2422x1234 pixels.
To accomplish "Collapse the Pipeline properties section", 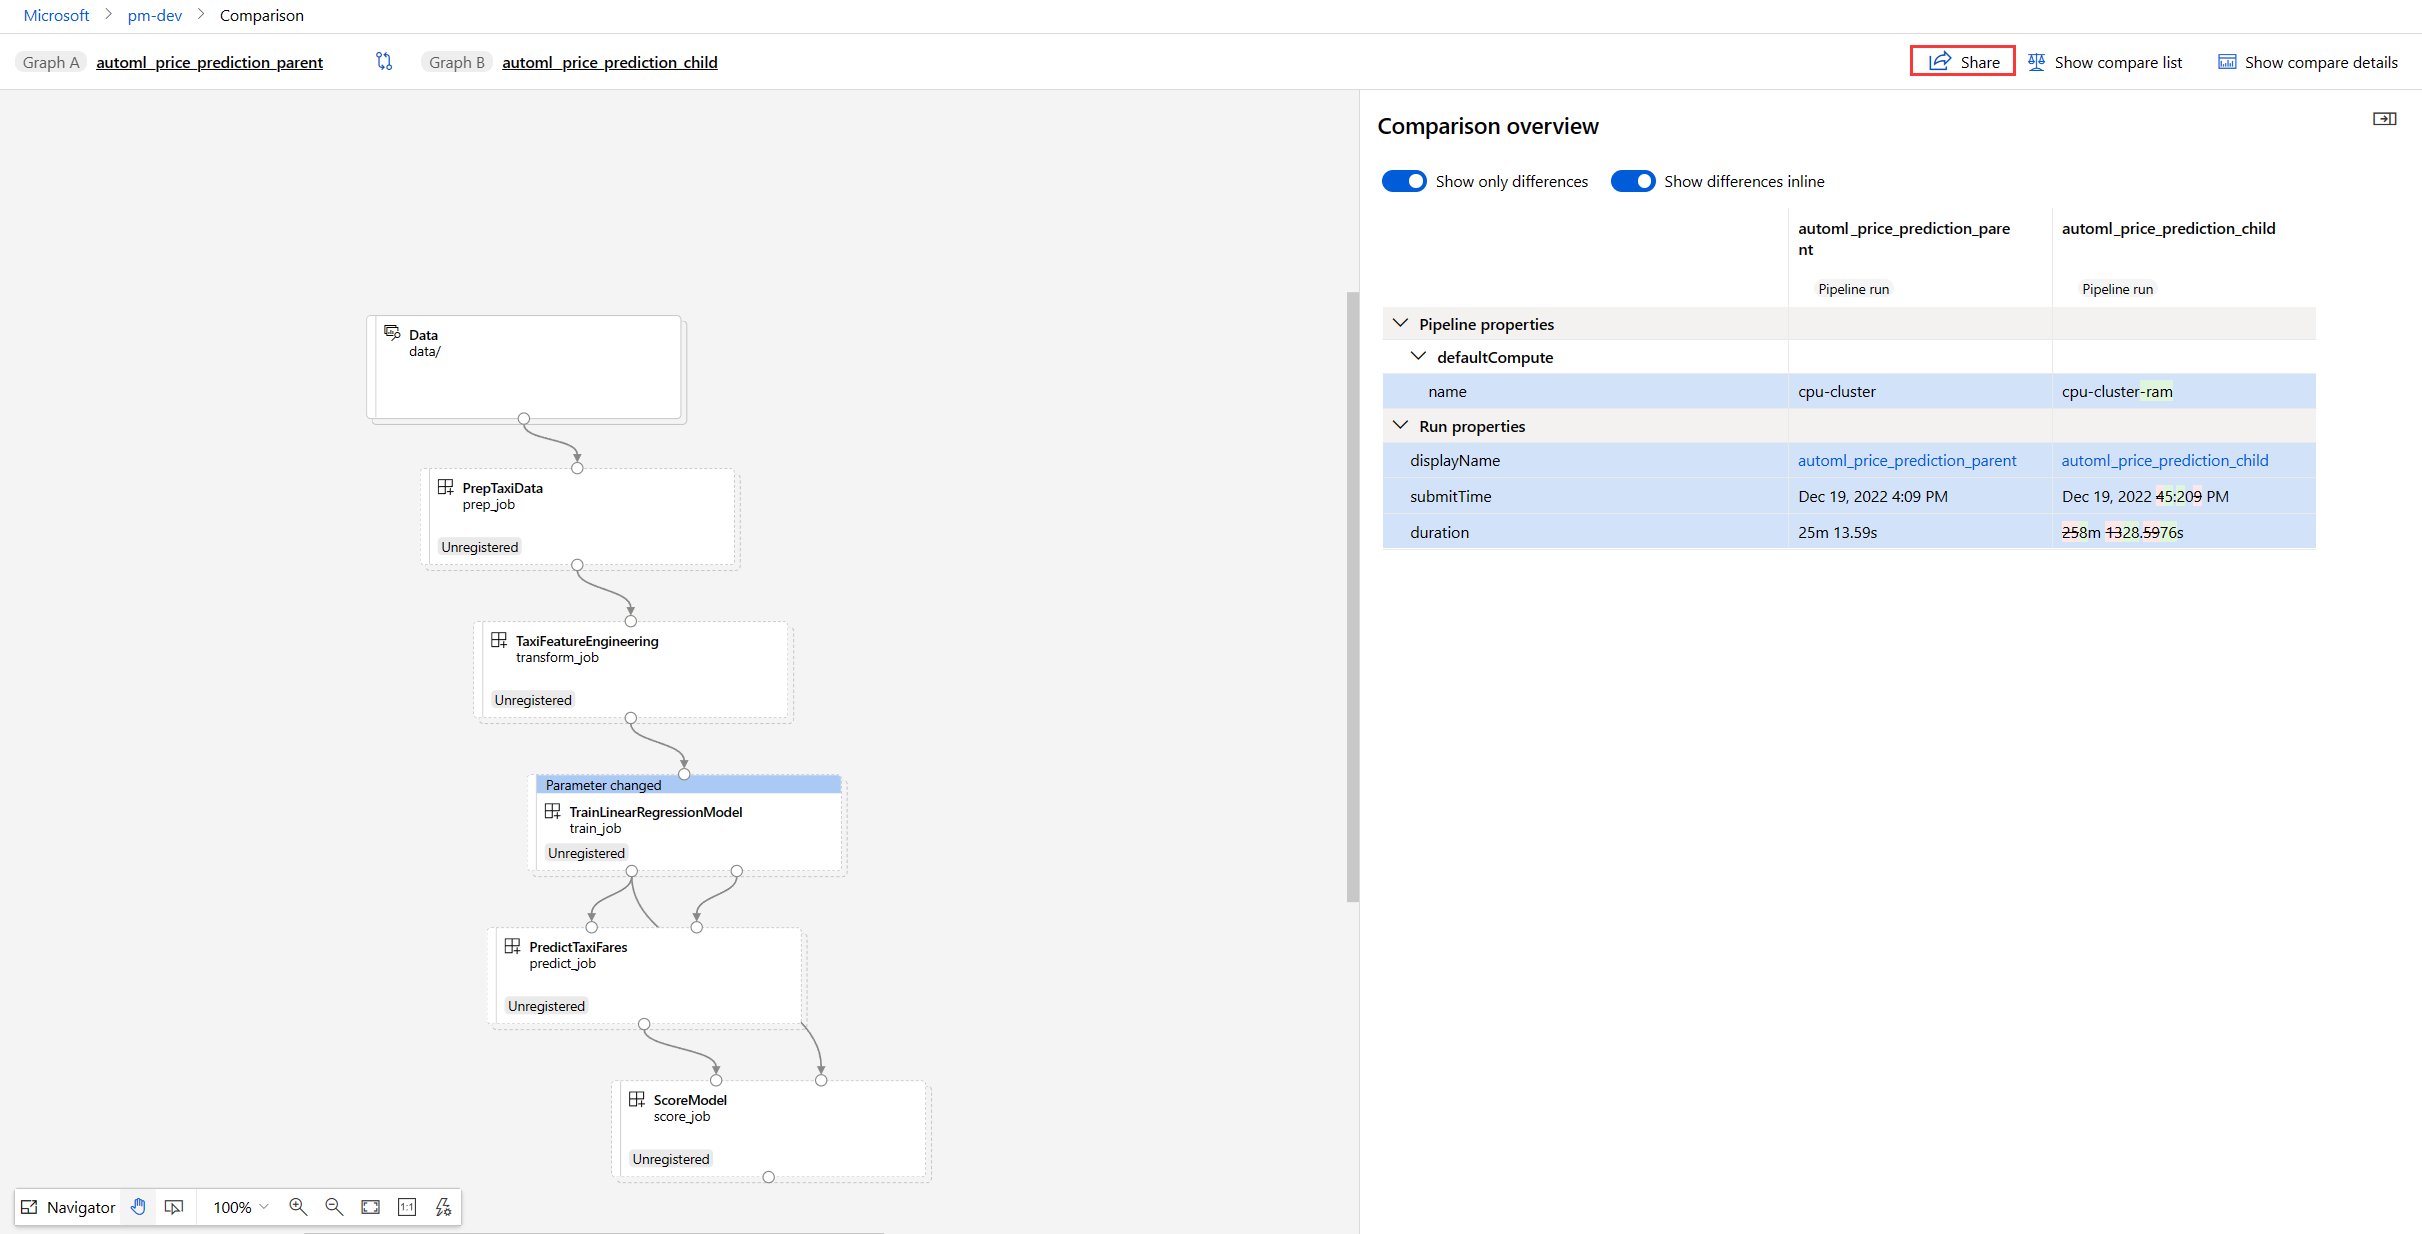I will click(1400, 324).
